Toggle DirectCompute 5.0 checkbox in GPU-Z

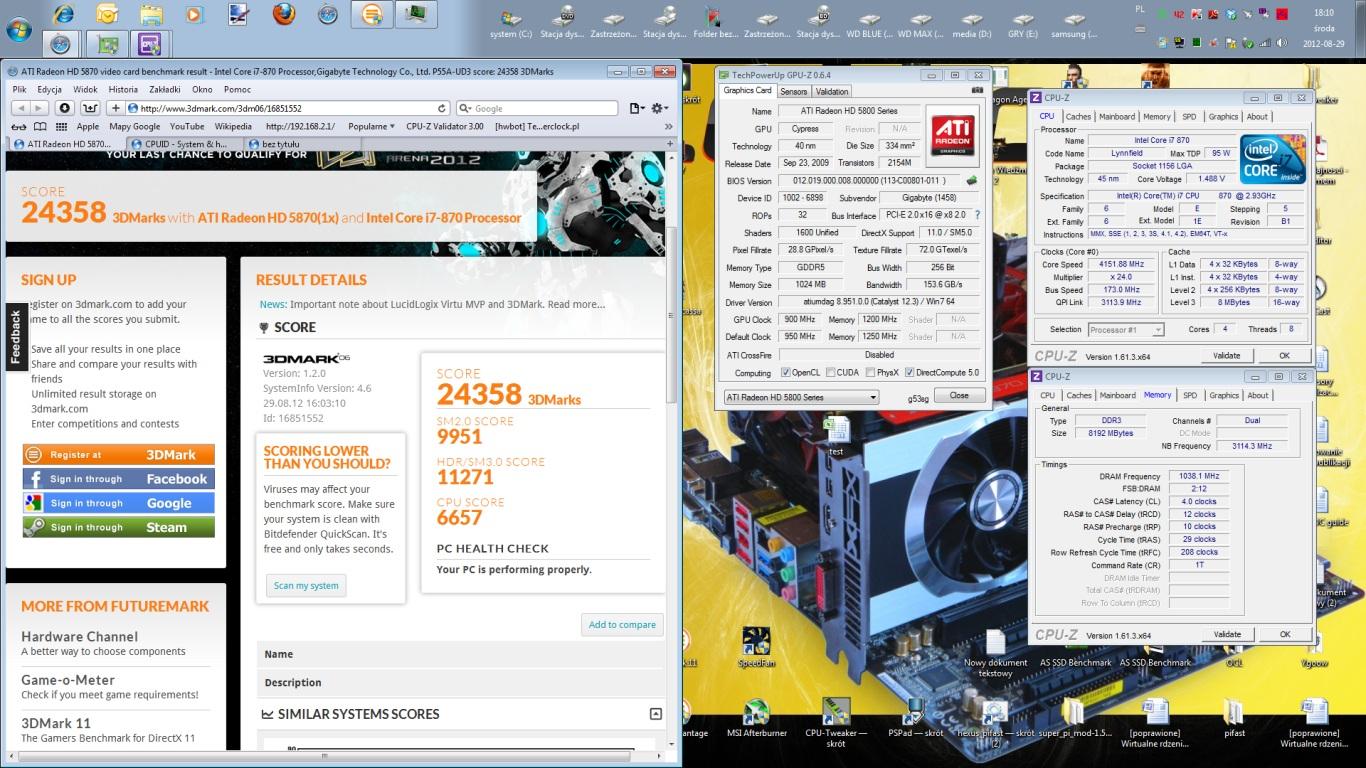[x=909, y=373]
